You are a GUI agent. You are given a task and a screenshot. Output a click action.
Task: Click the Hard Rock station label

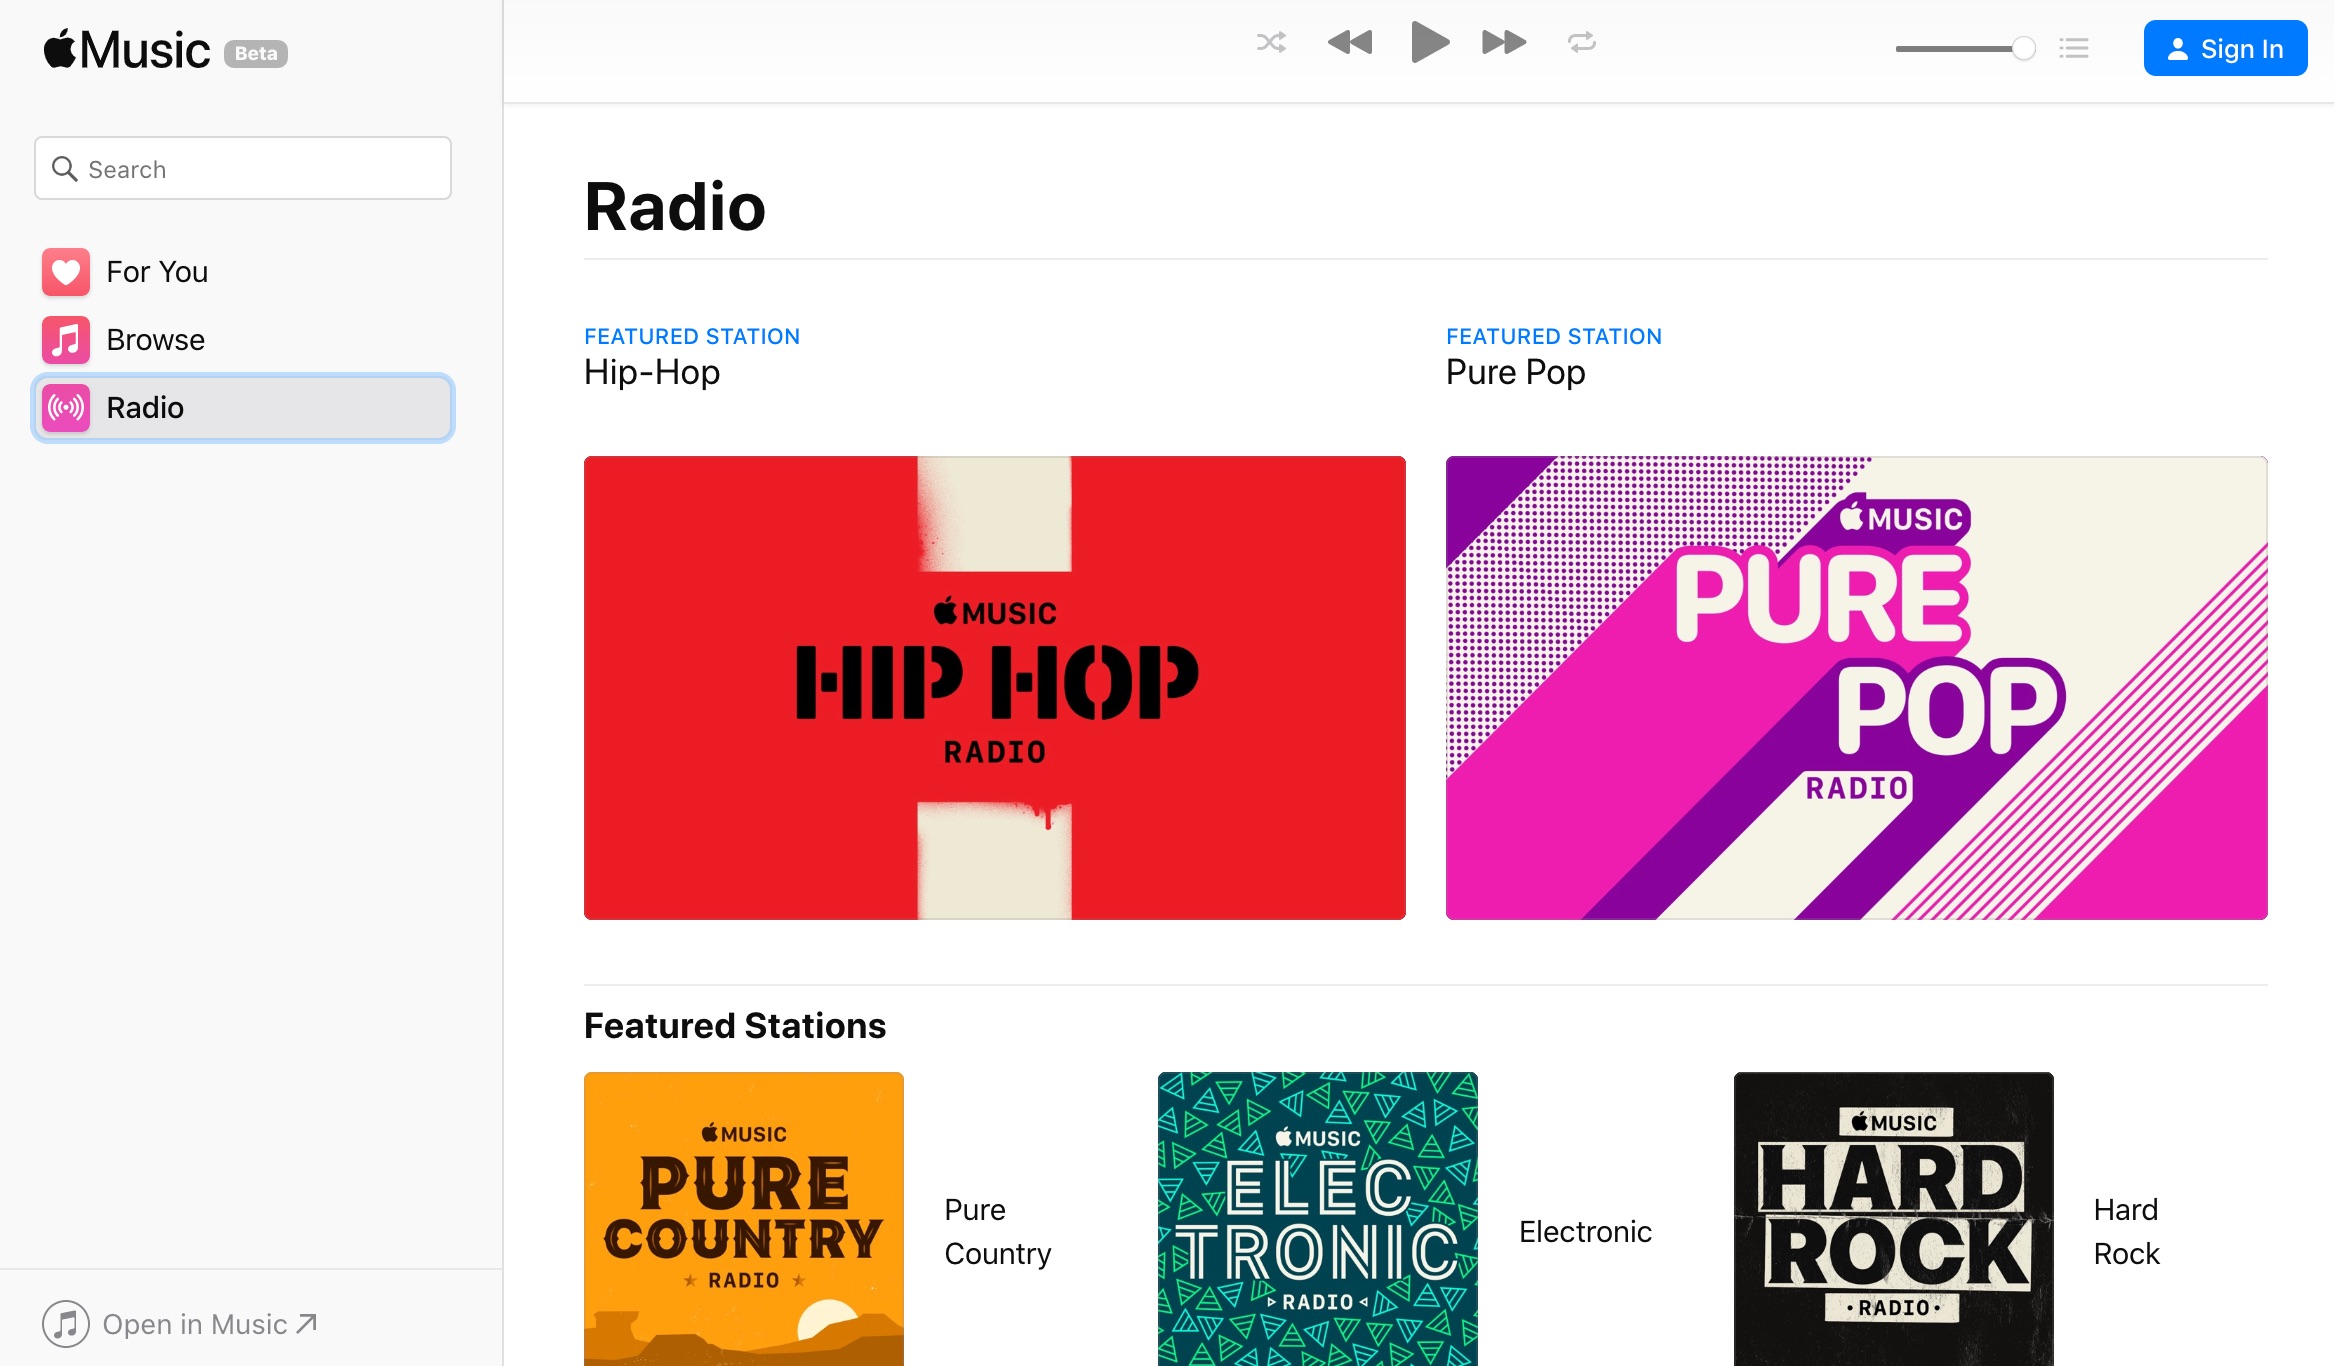(x=2127, y=1232)
